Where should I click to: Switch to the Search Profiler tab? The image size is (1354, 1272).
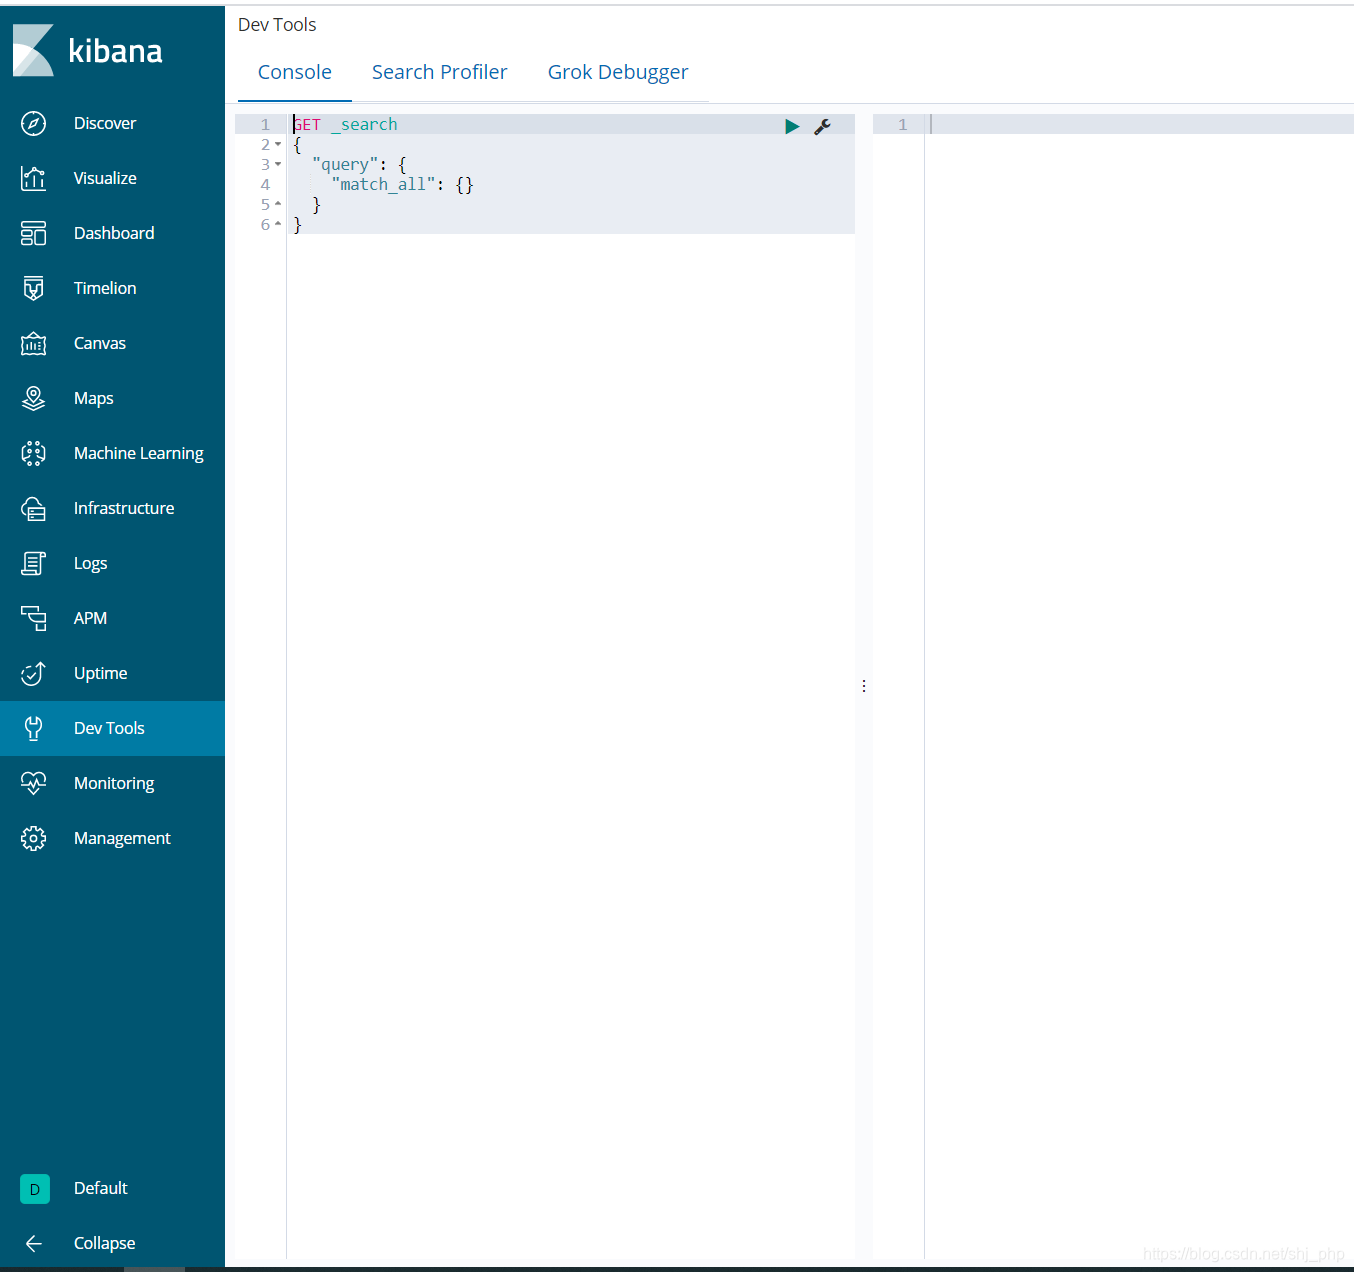440,72
